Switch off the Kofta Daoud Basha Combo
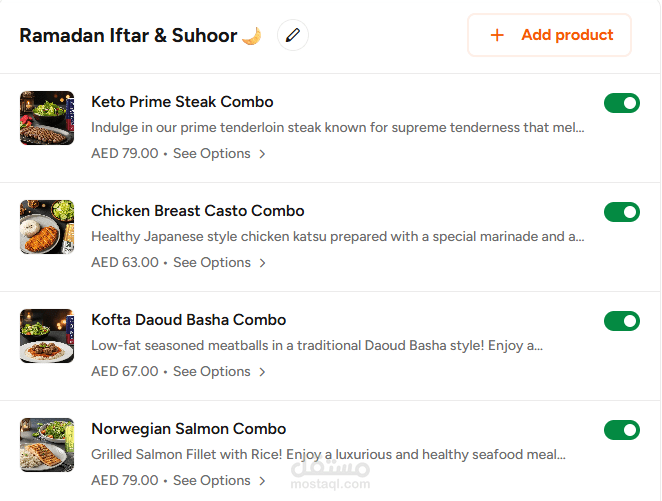The height and width of the screenshot is (501, 662). coord(621,321)
